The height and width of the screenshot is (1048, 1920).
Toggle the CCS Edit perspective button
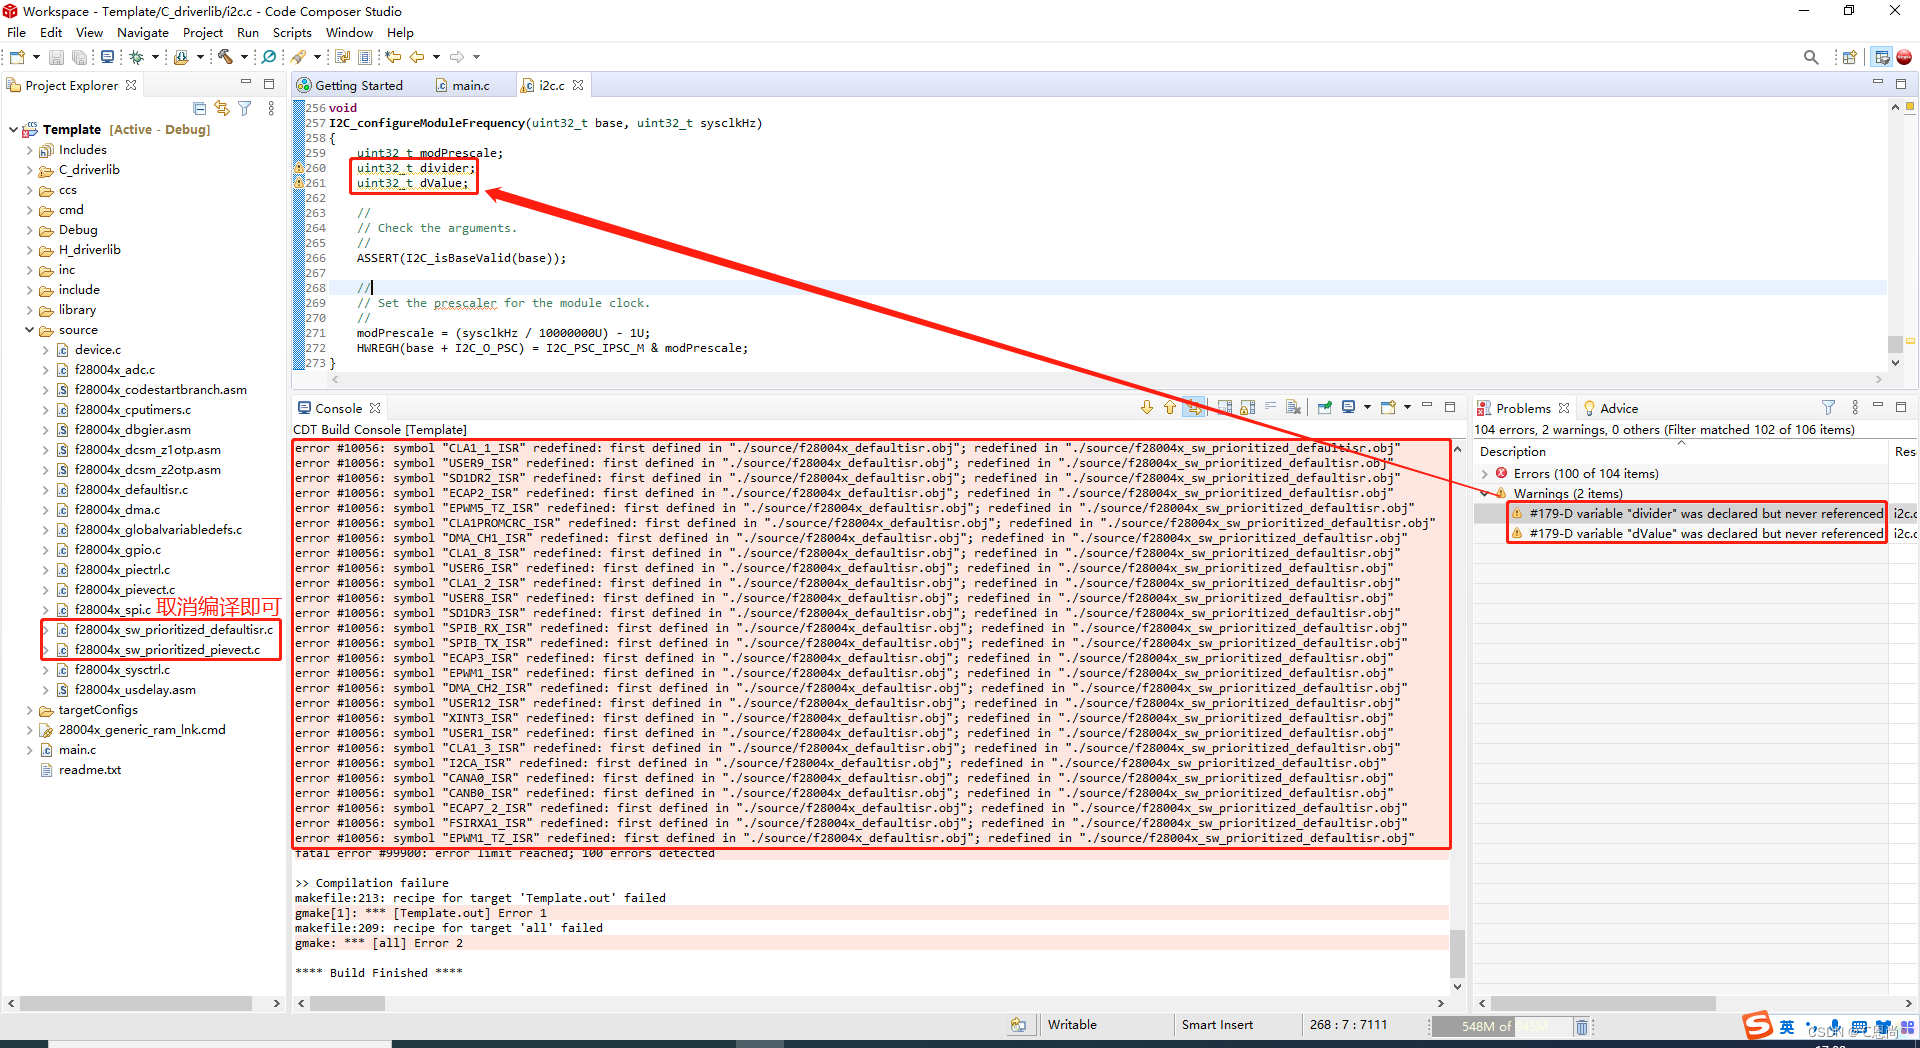pos(1881,57)
